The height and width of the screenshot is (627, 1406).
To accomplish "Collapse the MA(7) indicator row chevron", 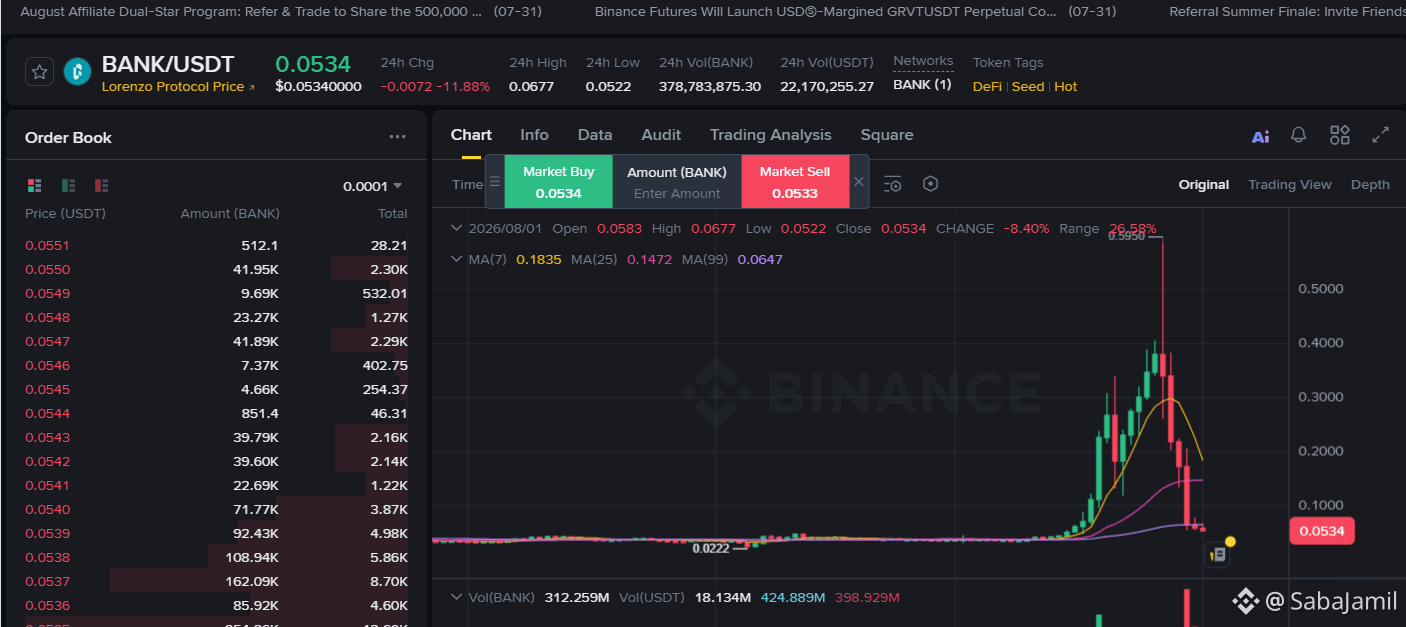I will coord(456,259).
